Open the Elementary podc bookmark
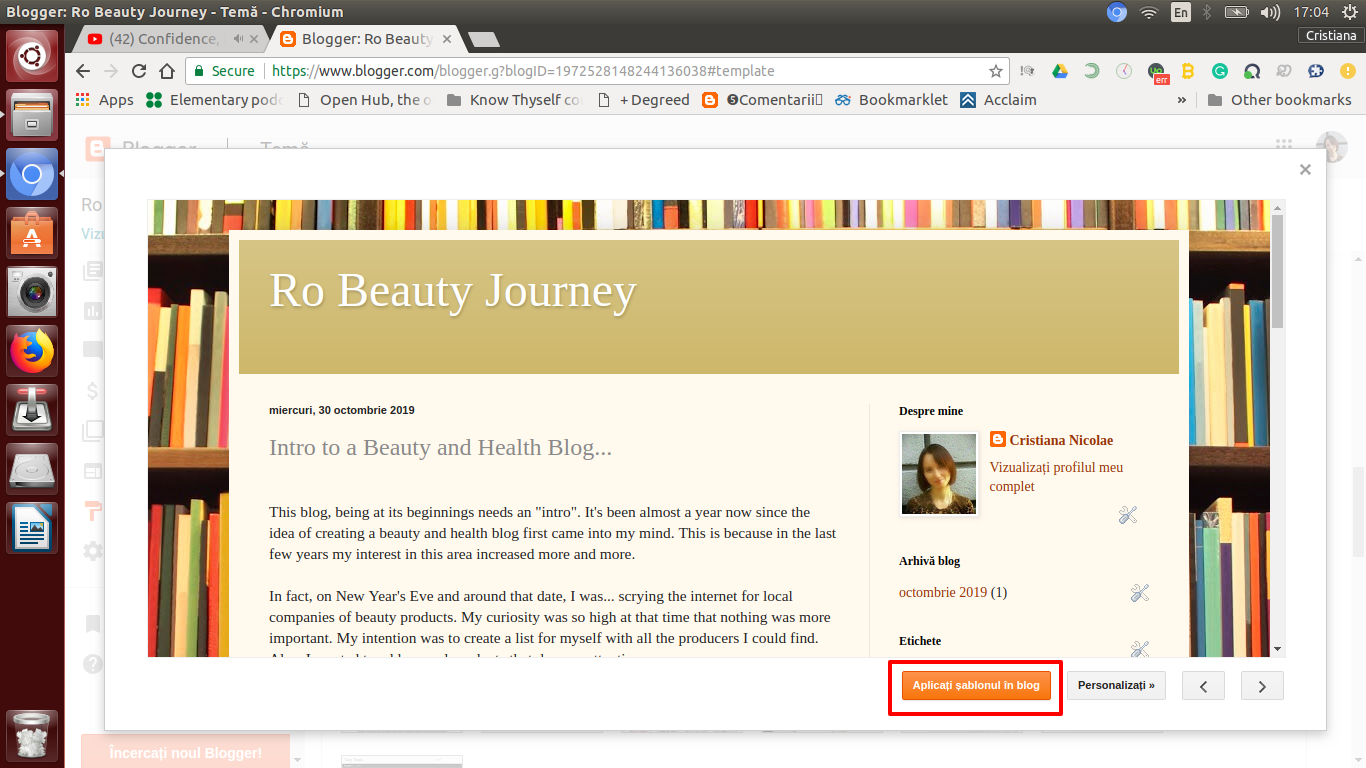The width and height of the screenshot is (1366, 768). point(214,100)
